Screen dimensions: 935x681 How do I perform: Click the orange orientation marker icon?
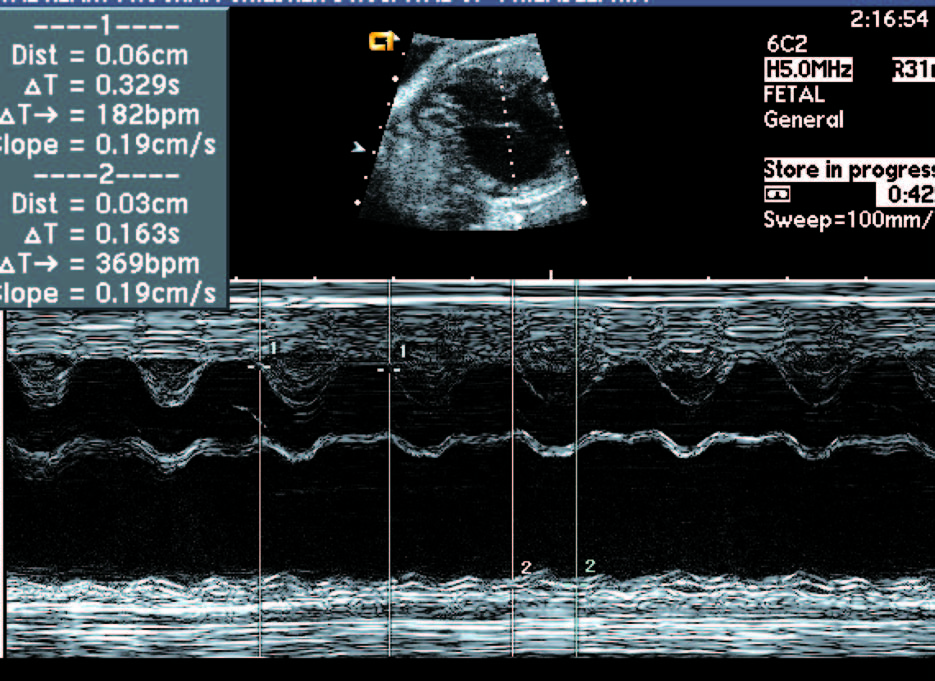pyautogui.click(x=383, y=41)
